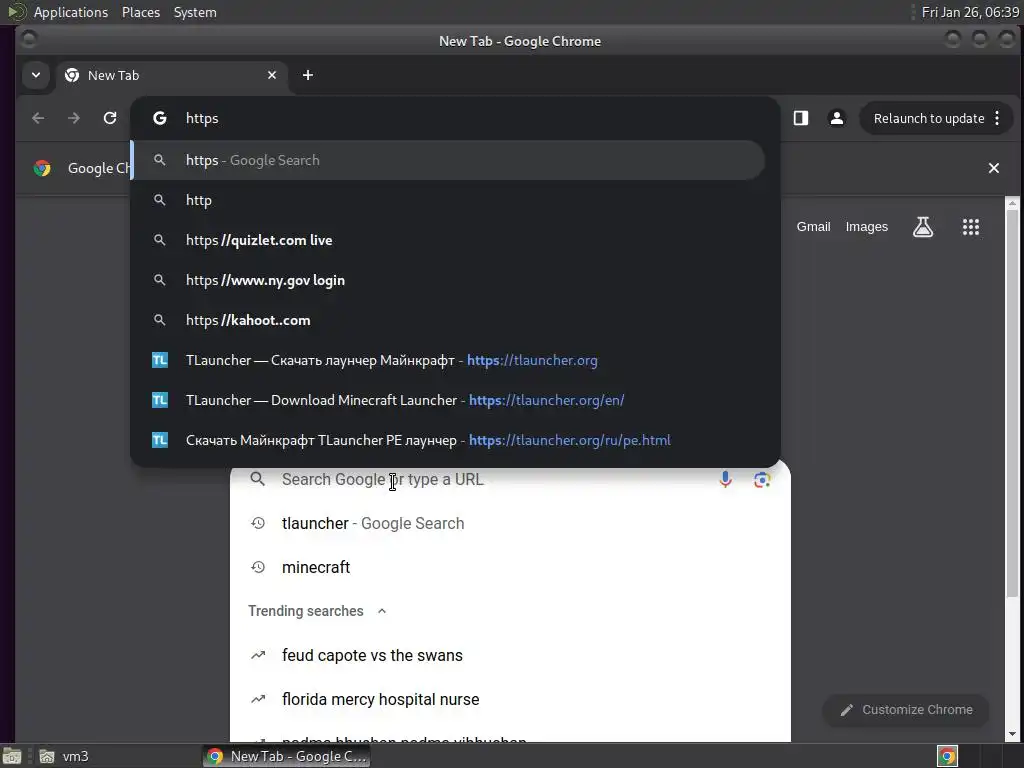The image size is (1024, 768).
Task: Select trending 'florida mercy hospital nurse'
Action: [x=510, y=699]
